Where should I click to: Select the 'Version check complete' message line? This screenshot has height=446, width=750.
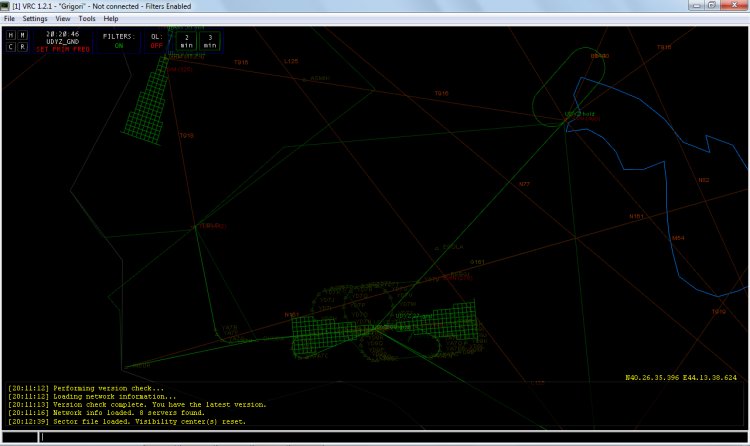(x=137, y=405)
